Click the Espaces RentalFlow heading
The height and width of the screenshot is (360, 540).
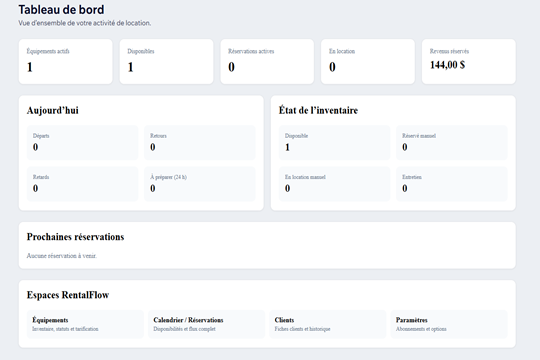point(68,295)
